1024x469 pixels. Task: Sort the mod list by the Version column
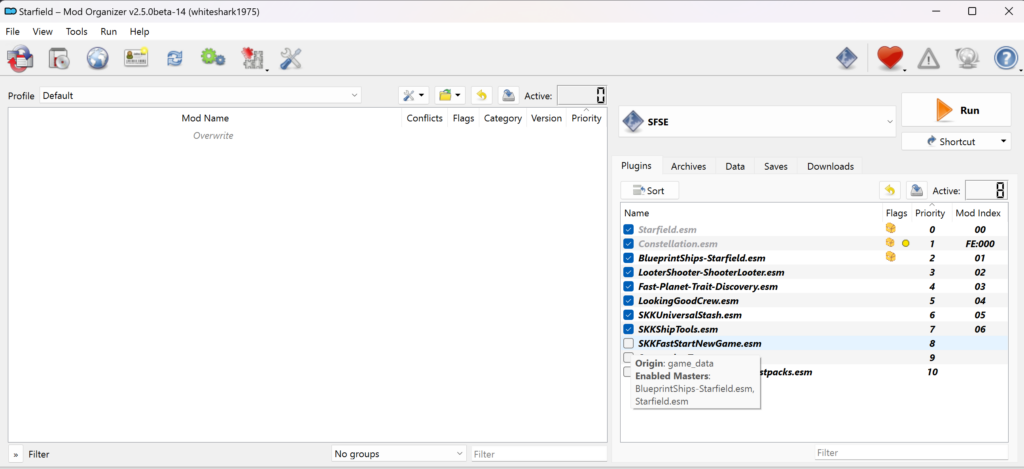(546, 118)
